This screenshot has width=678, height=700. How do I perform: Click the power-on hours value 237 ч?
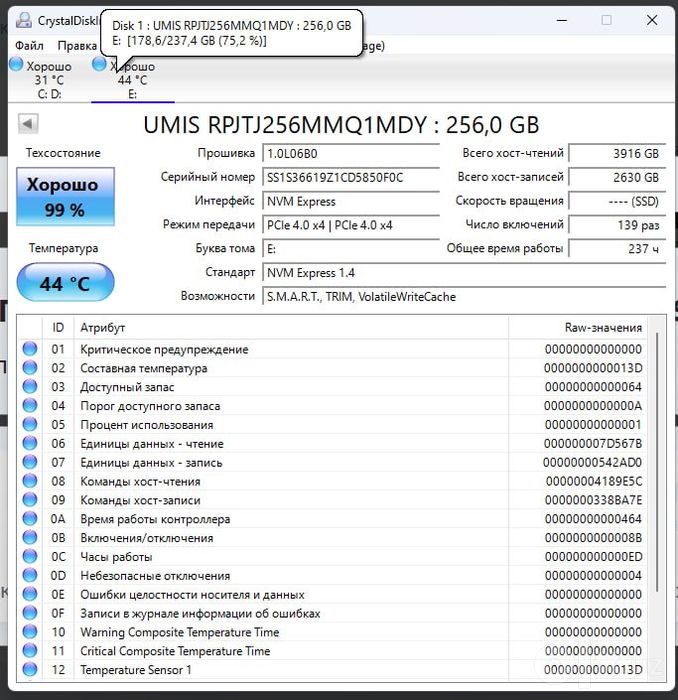[x=617, y=249]
